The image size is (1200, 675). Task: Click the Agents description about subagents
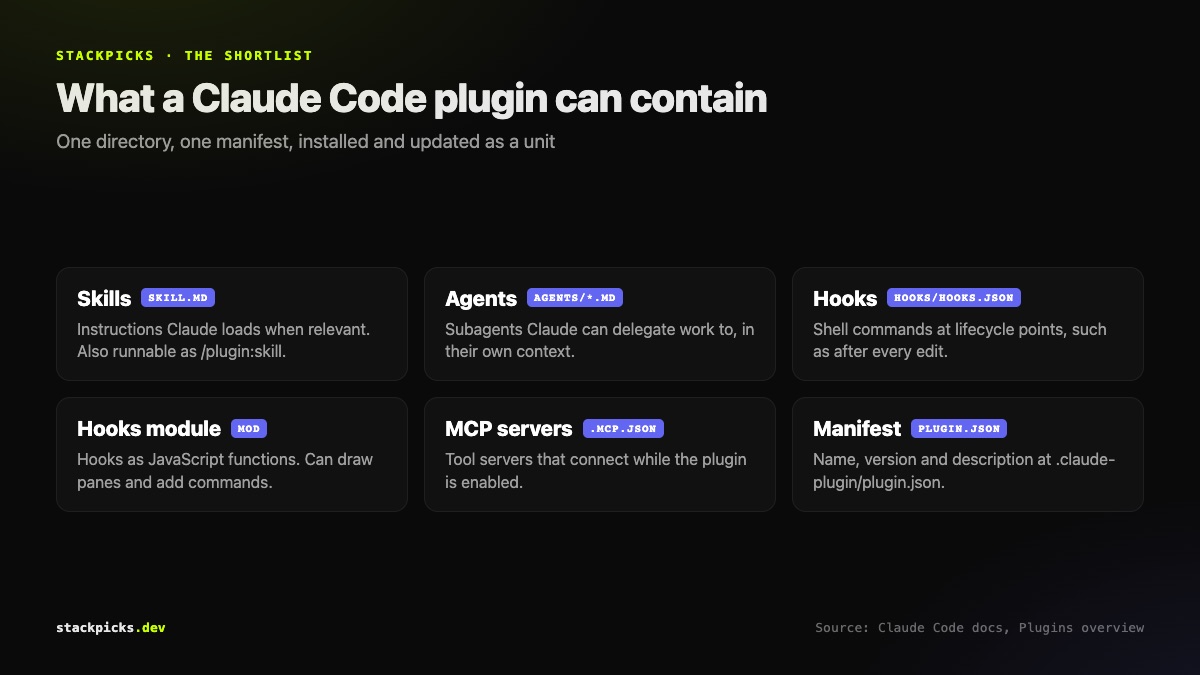pos(600,340)
